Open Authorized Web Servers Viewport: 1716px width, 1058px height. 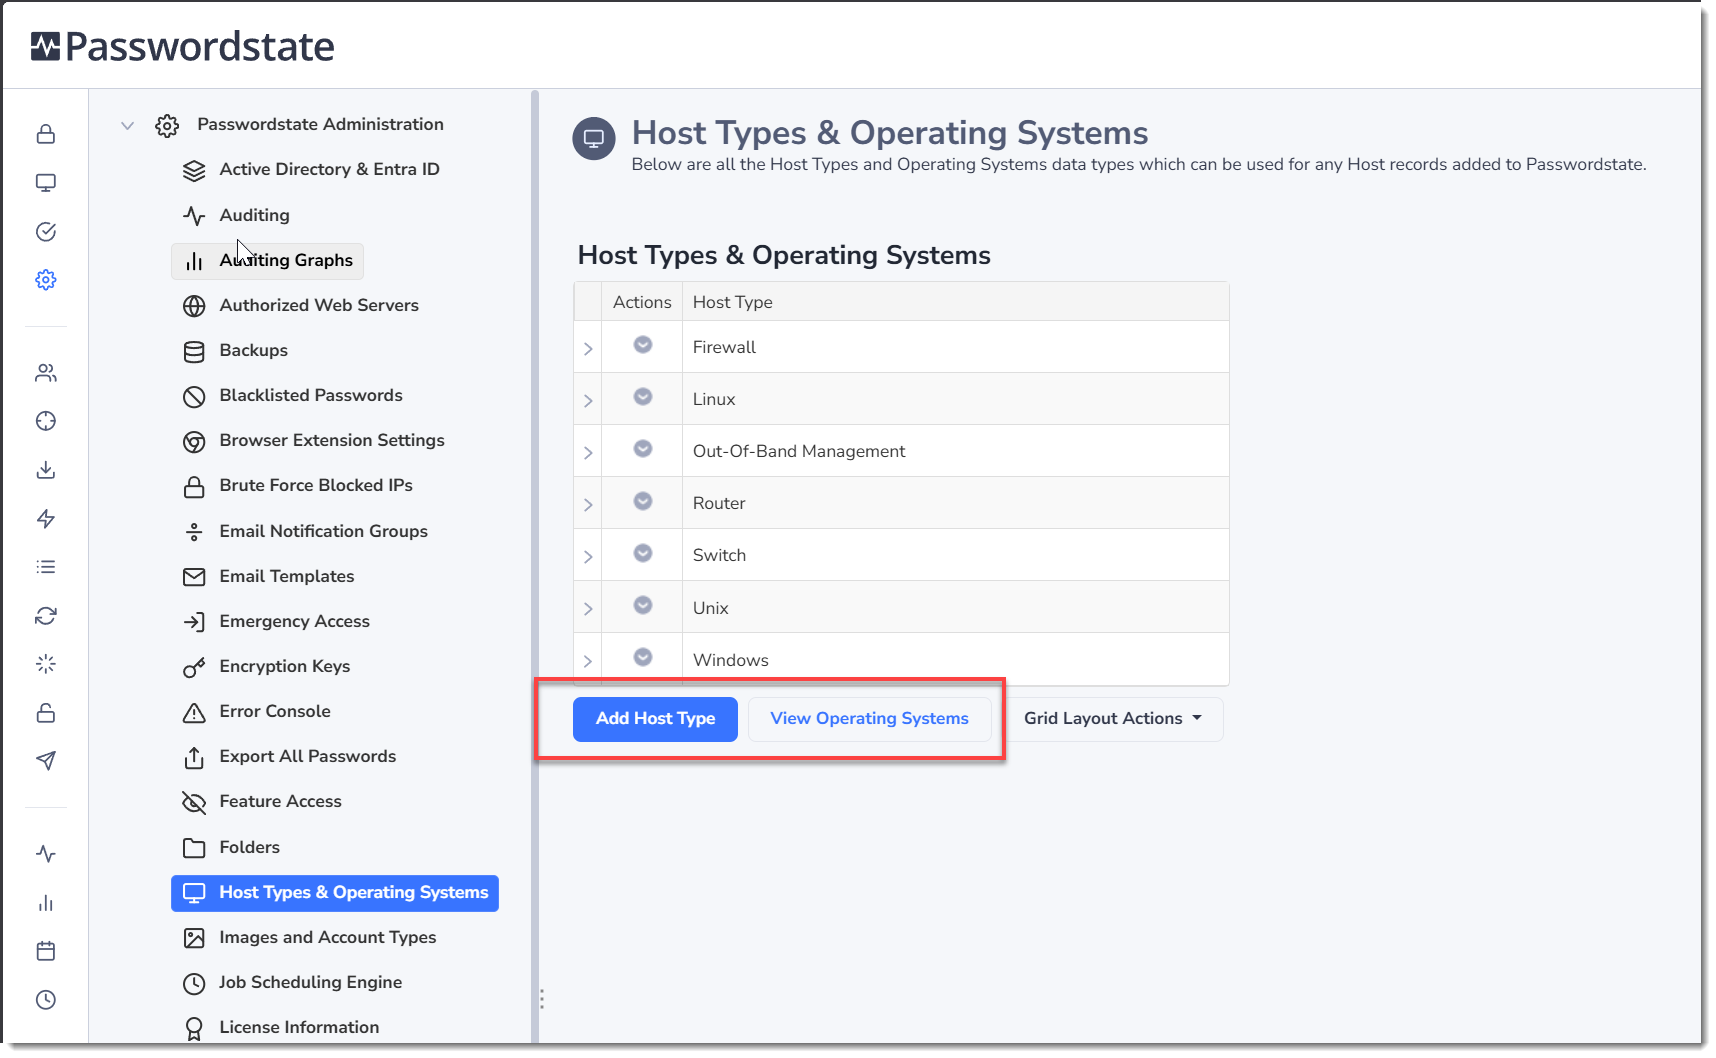pos(301,306)
